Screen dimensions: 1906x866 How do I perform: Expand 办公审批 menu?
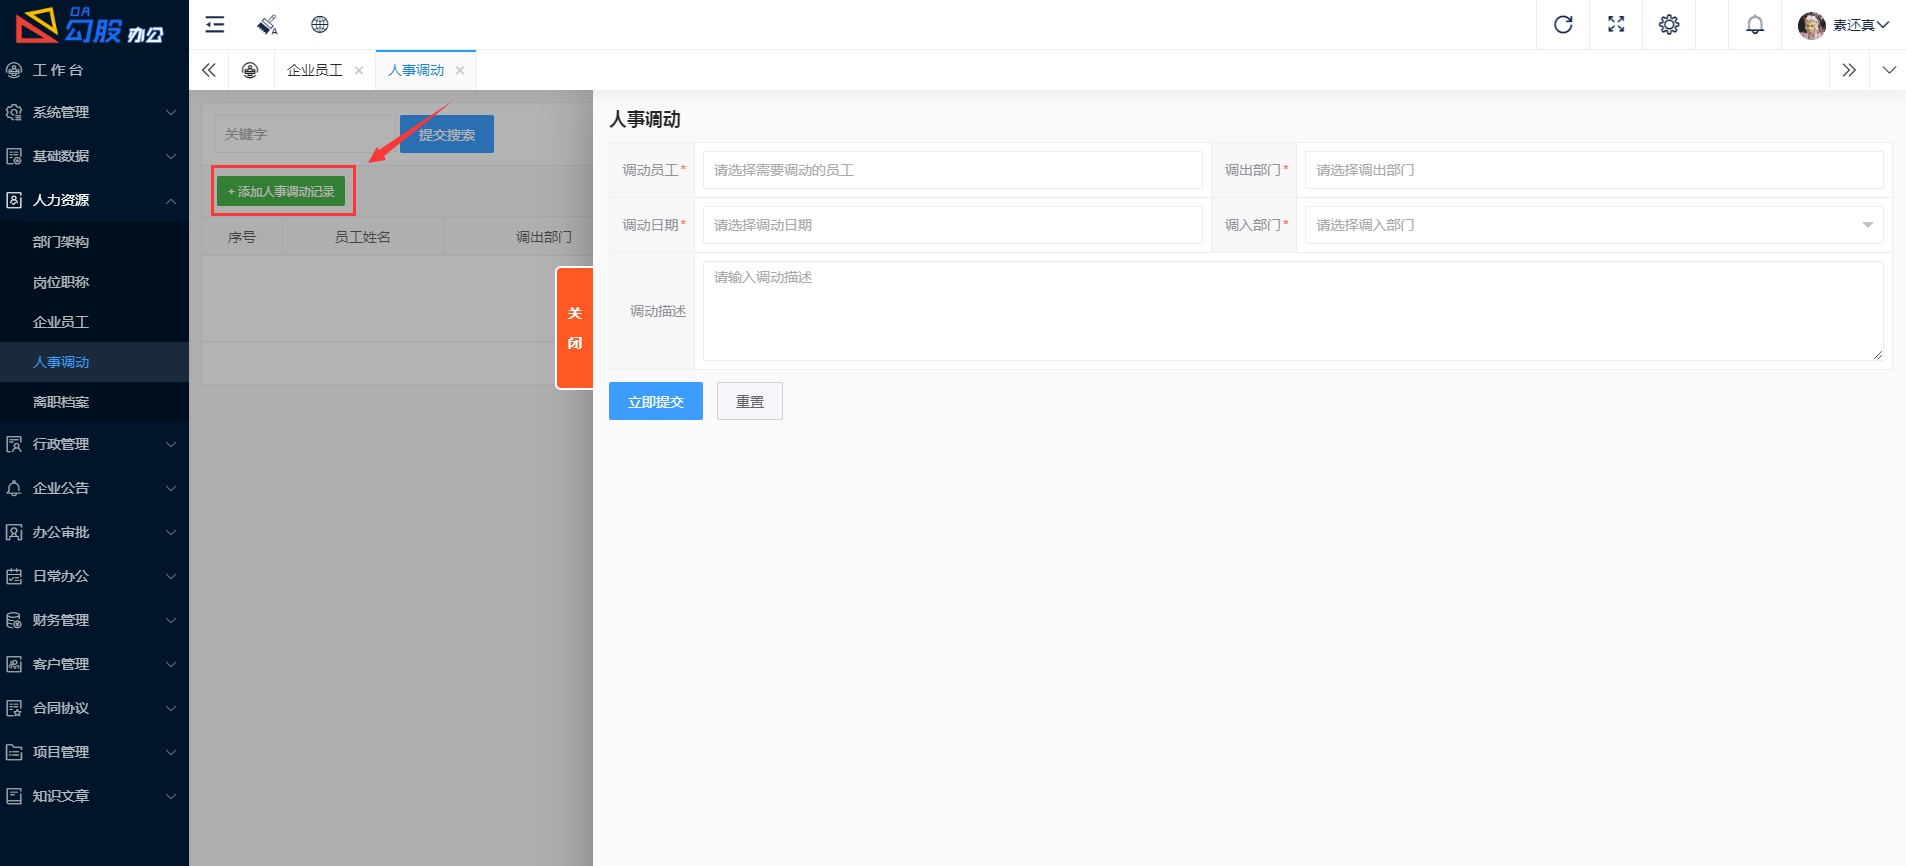pyautogui.click(x=94, y=532)
